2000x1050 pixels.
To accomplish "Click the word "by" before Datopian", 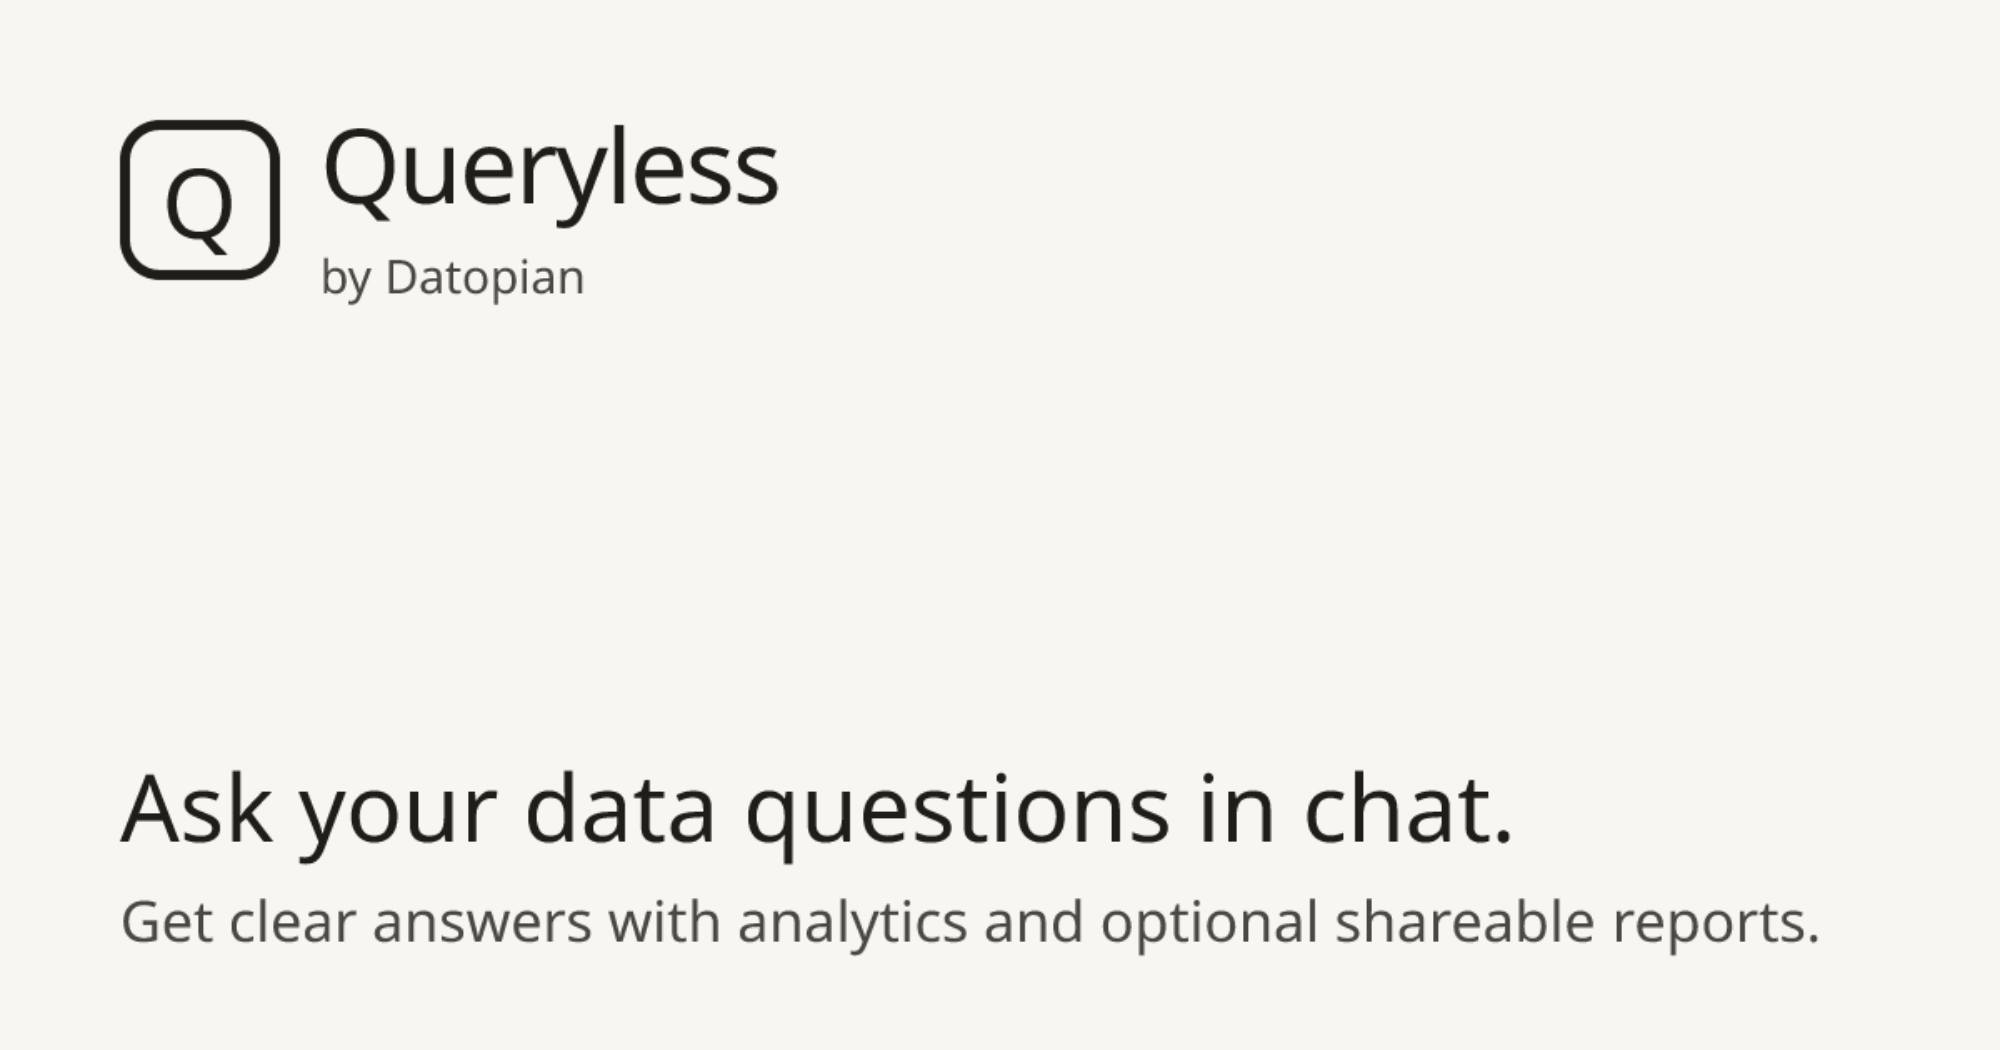I will tap(346, 279).
